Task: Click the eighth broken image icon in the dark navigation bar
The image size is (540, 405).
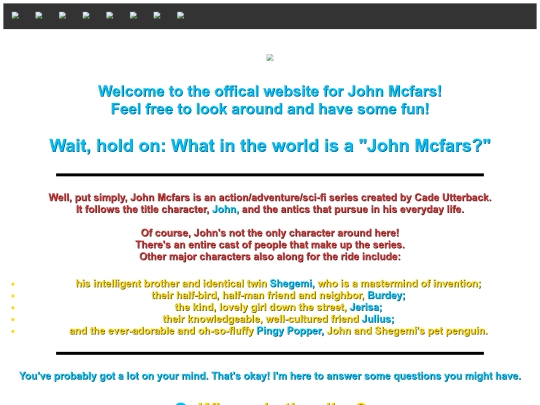Action: 180,15
